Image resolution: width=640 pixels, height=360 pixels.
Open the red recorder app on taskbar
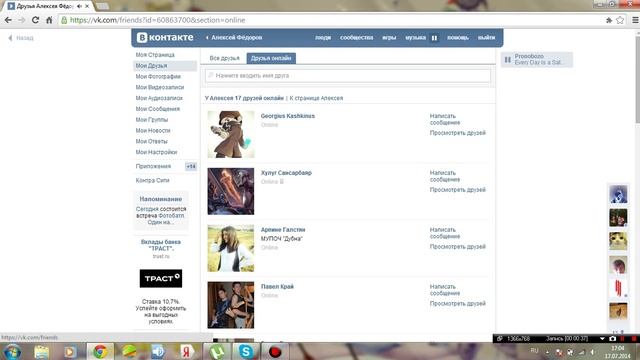click(275, 351)
